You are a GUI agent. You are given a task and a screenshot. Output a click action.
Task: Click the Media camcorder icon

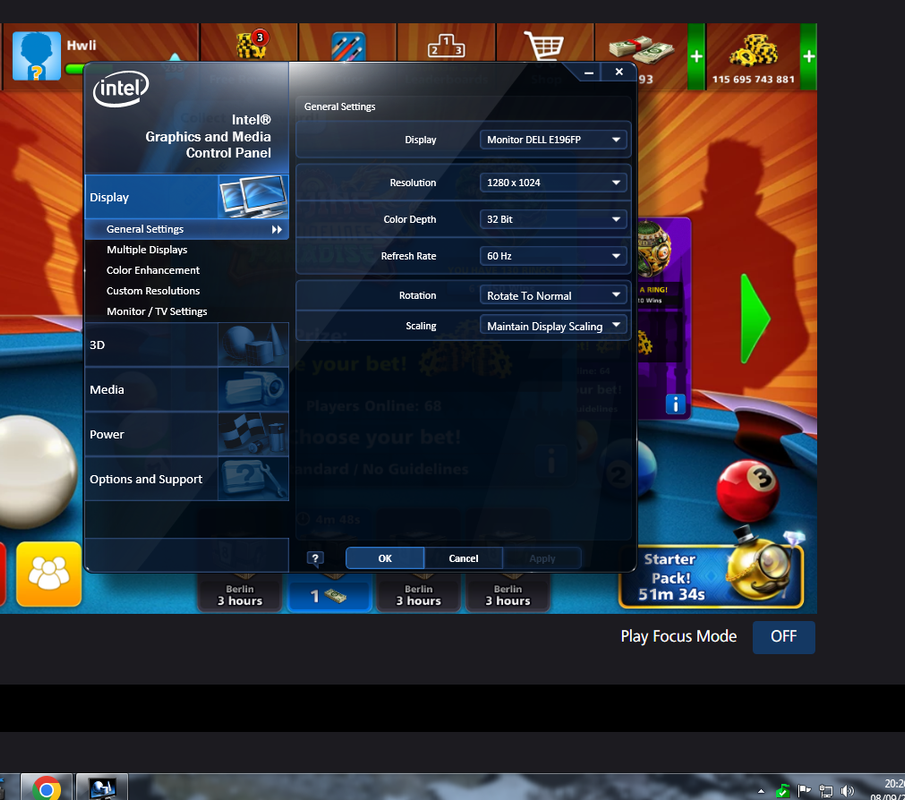point(253,390)
